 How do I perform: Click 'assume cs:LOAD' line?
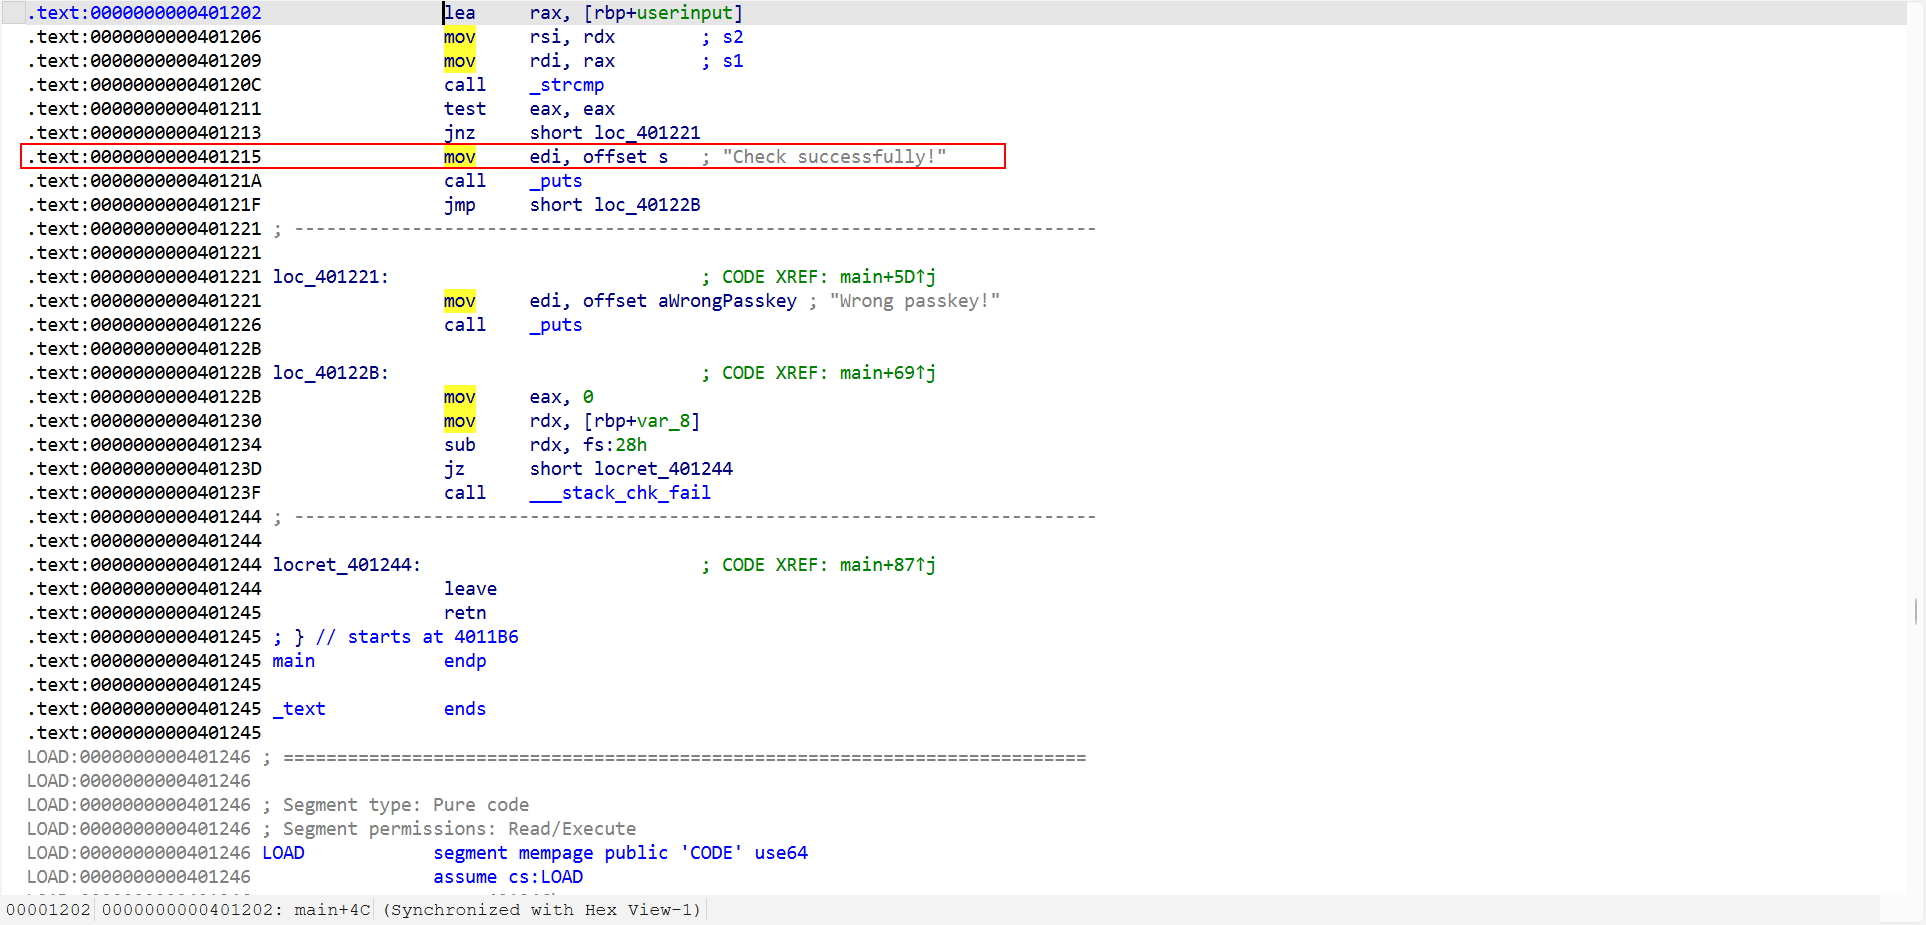[x=508, y=877]
